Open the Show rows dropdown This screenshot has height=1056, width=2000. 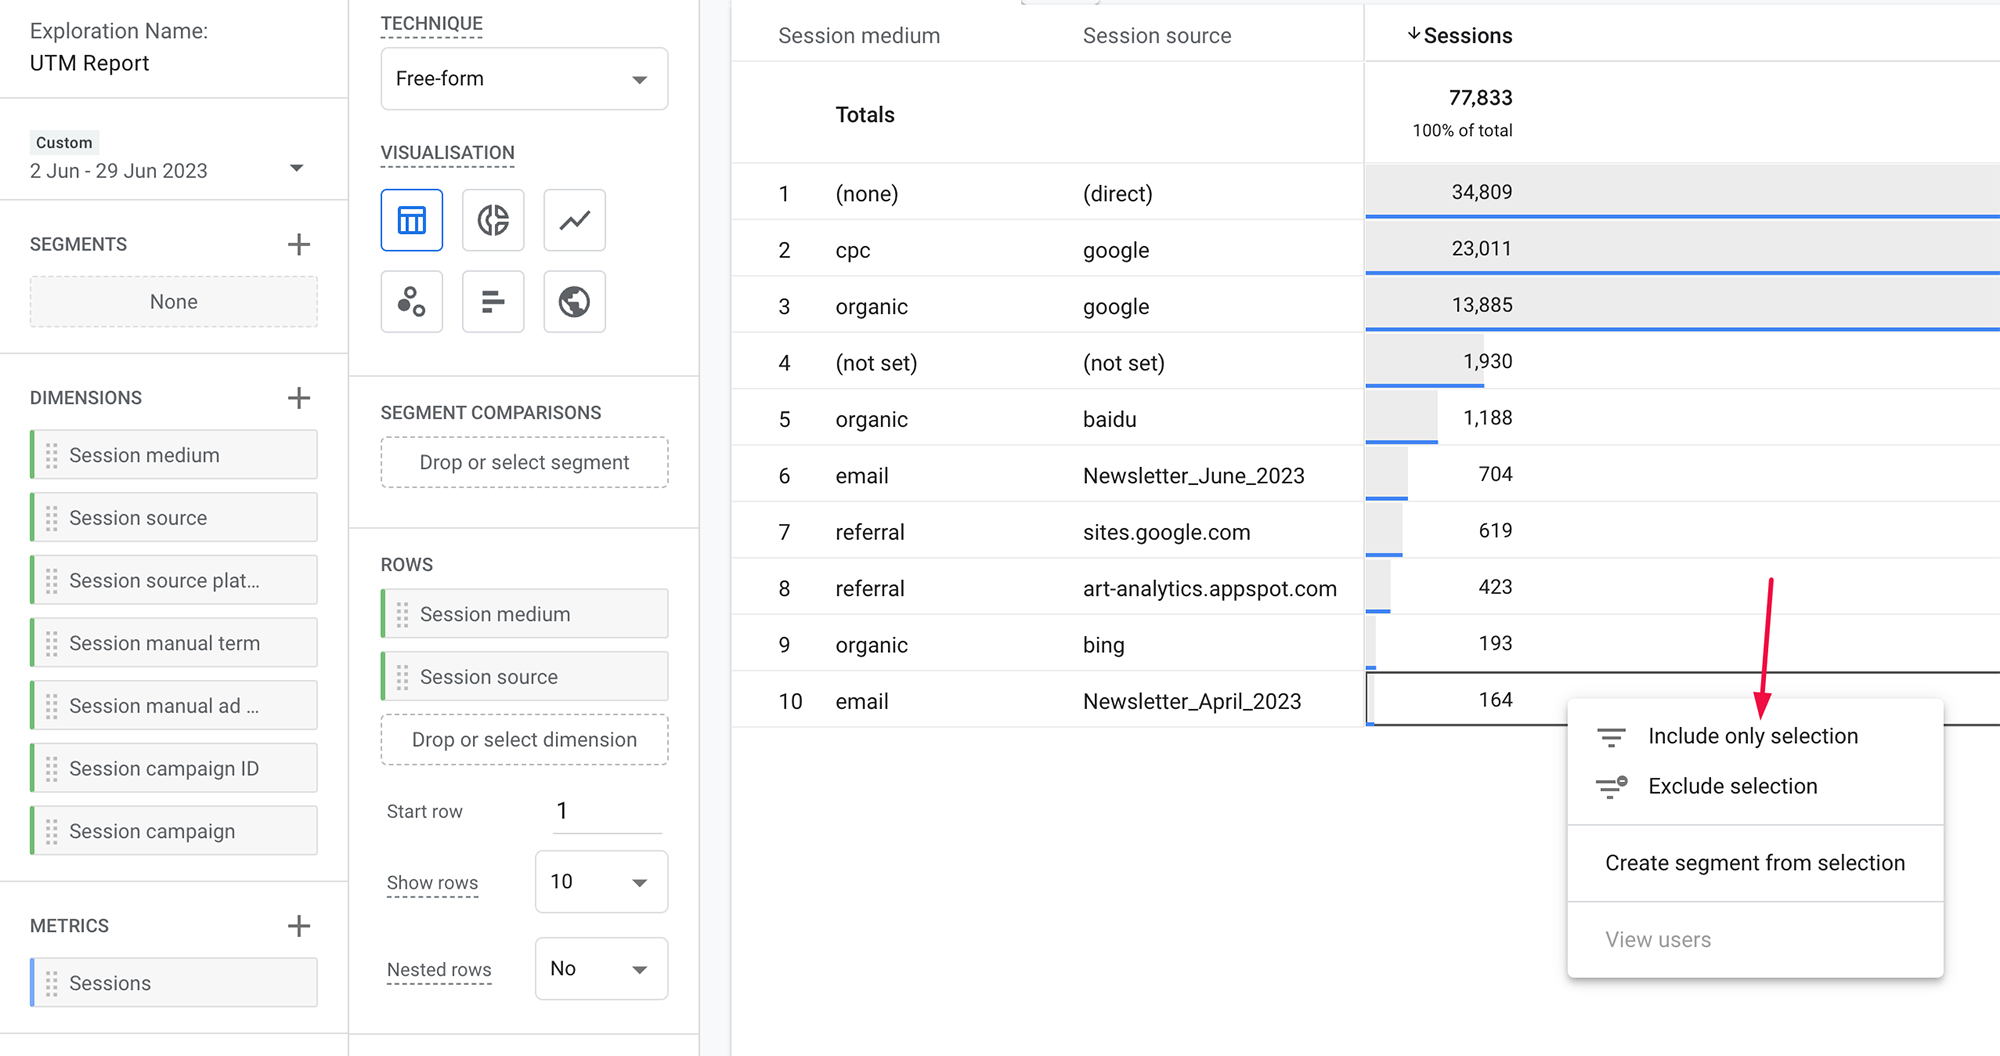(x=600, y=881)
